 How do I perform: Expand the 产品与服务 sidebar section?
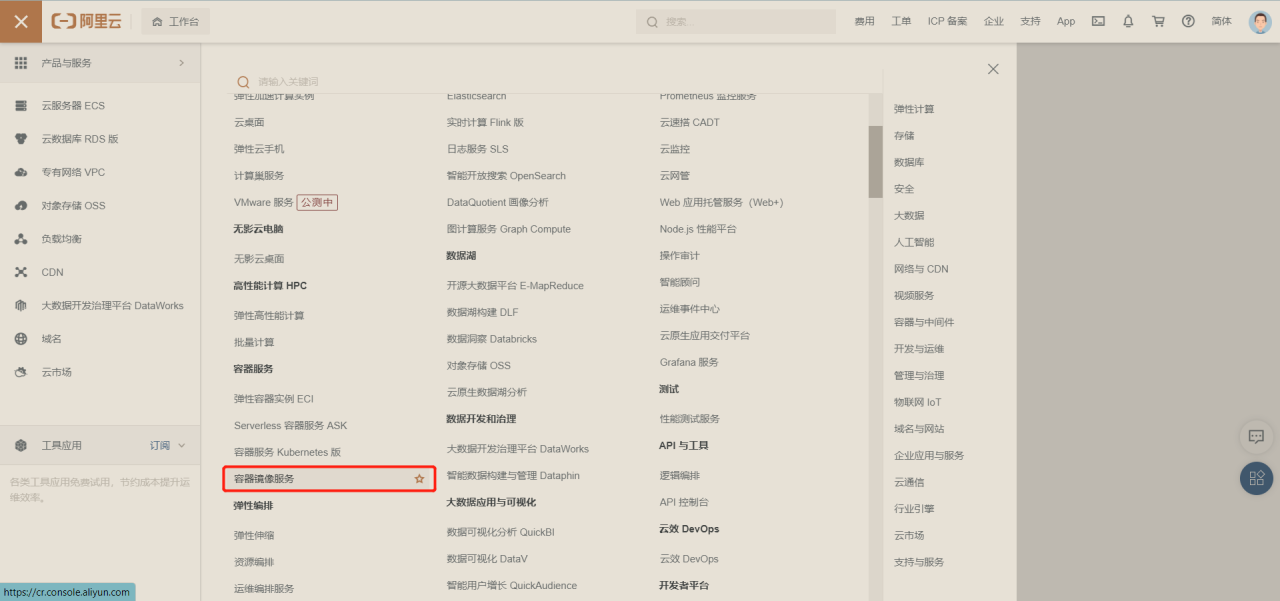[x=100, y=62]
